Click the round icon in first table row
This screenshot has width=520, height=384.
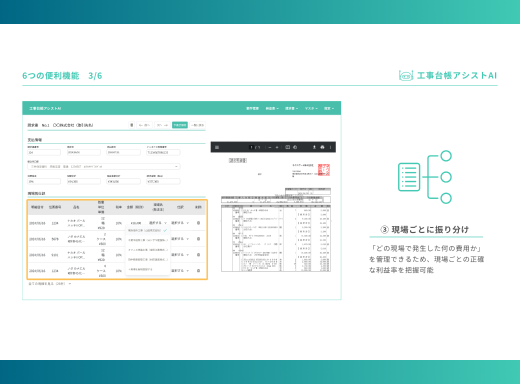(198, 223)
